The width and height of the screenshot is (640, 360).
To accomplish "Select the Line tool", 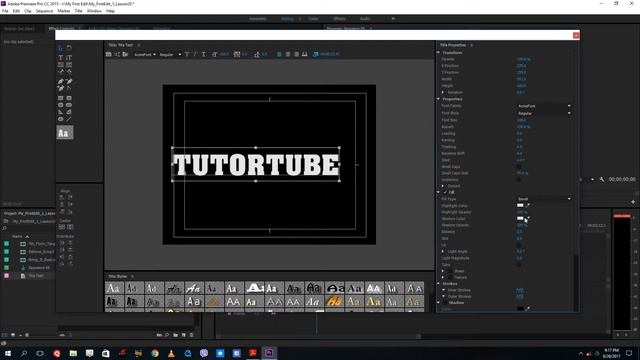I will coord(69,119).
